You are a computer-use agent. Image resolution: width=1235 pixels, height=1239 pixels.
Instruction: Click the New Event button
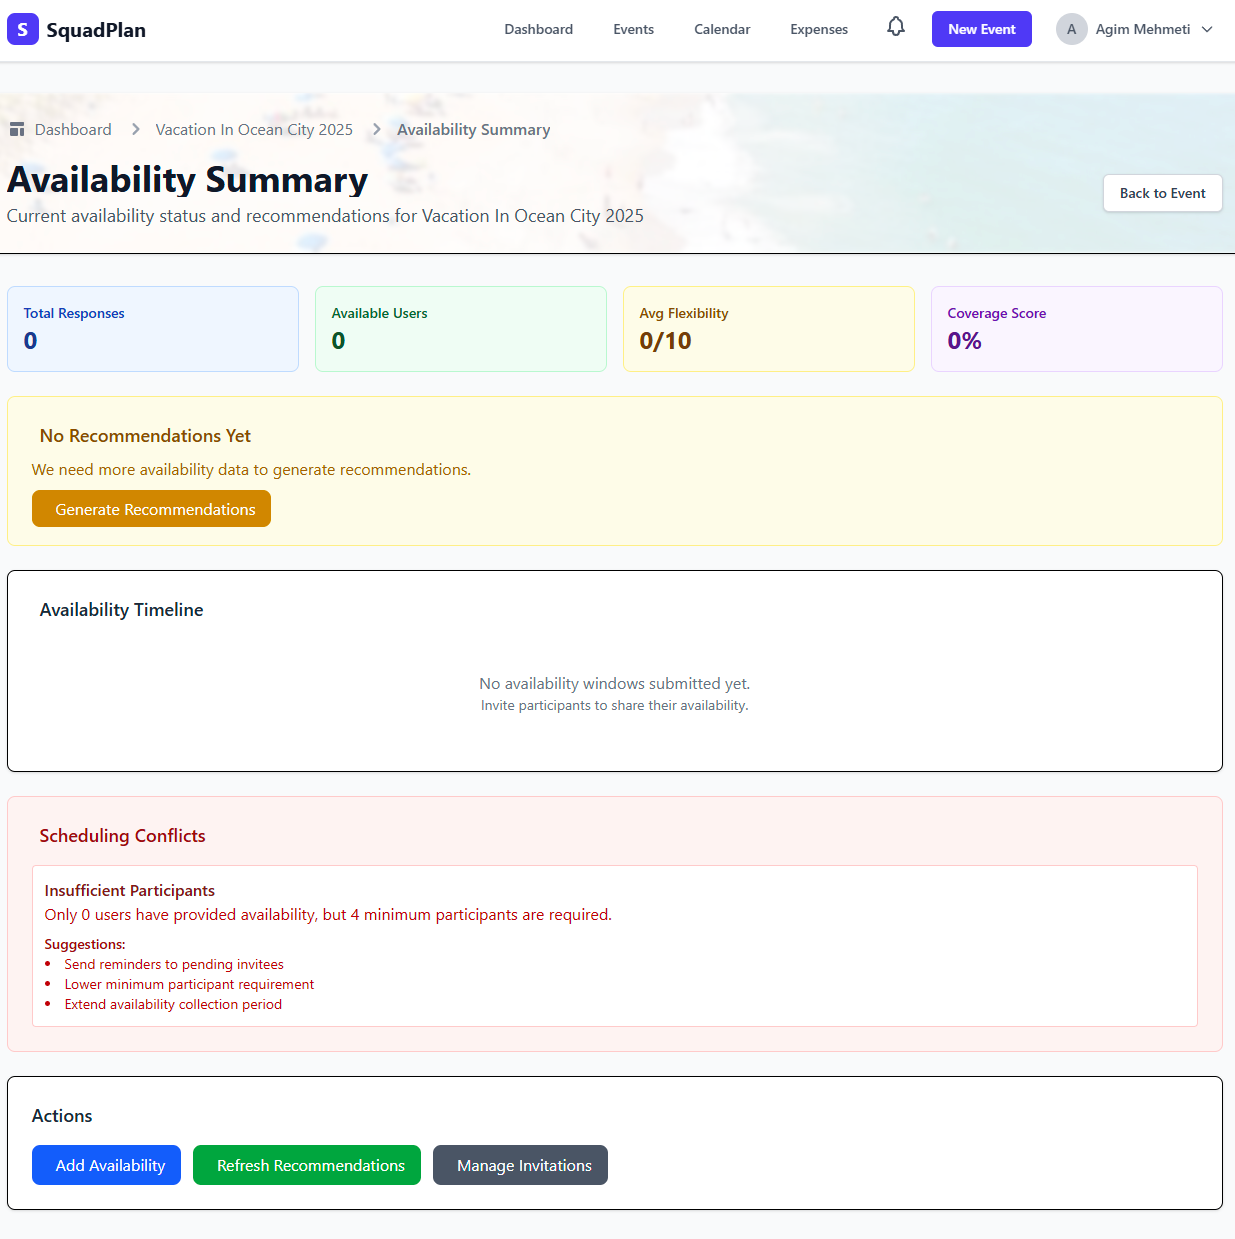(981, 29)
